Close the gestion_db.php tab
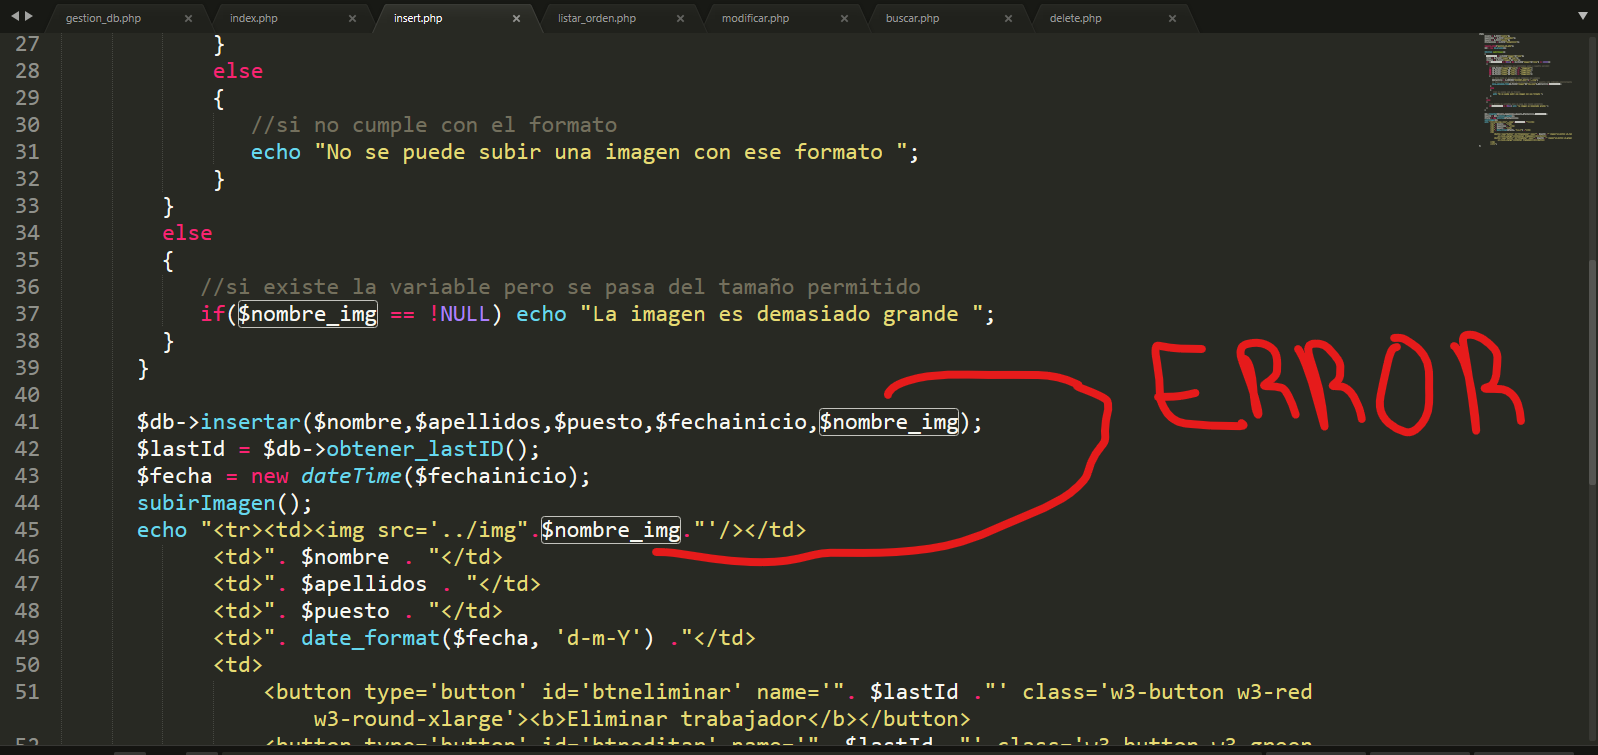This screenshot has width=1598, height=755. [189, 18]
